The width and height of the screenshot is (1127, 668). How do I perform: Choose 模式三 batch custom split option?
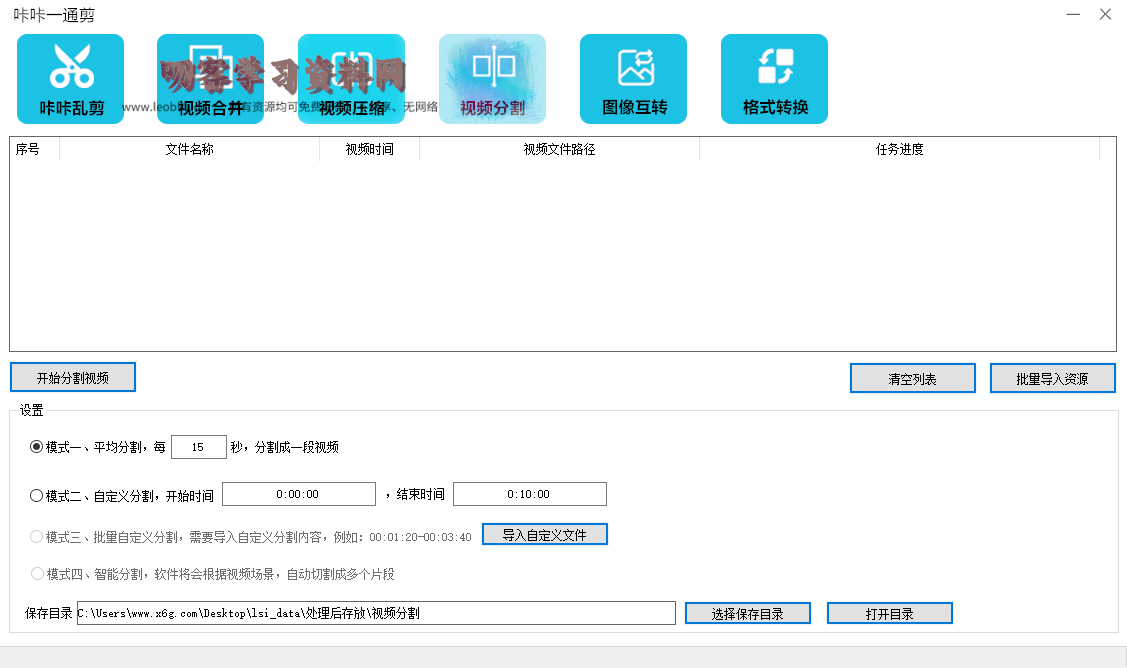(x=37, y=536)
